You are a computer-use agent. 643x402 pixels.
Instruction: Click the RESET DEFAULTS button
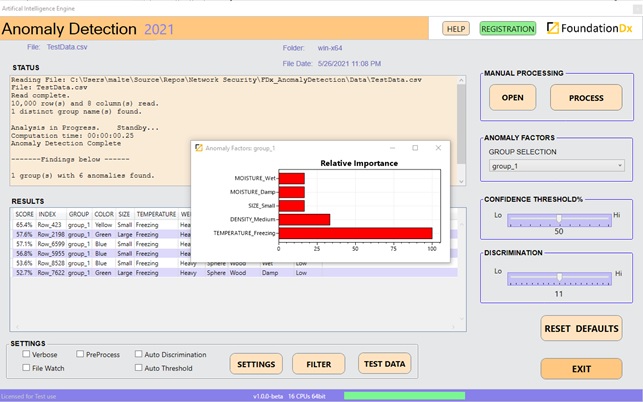tap(581, 328)
